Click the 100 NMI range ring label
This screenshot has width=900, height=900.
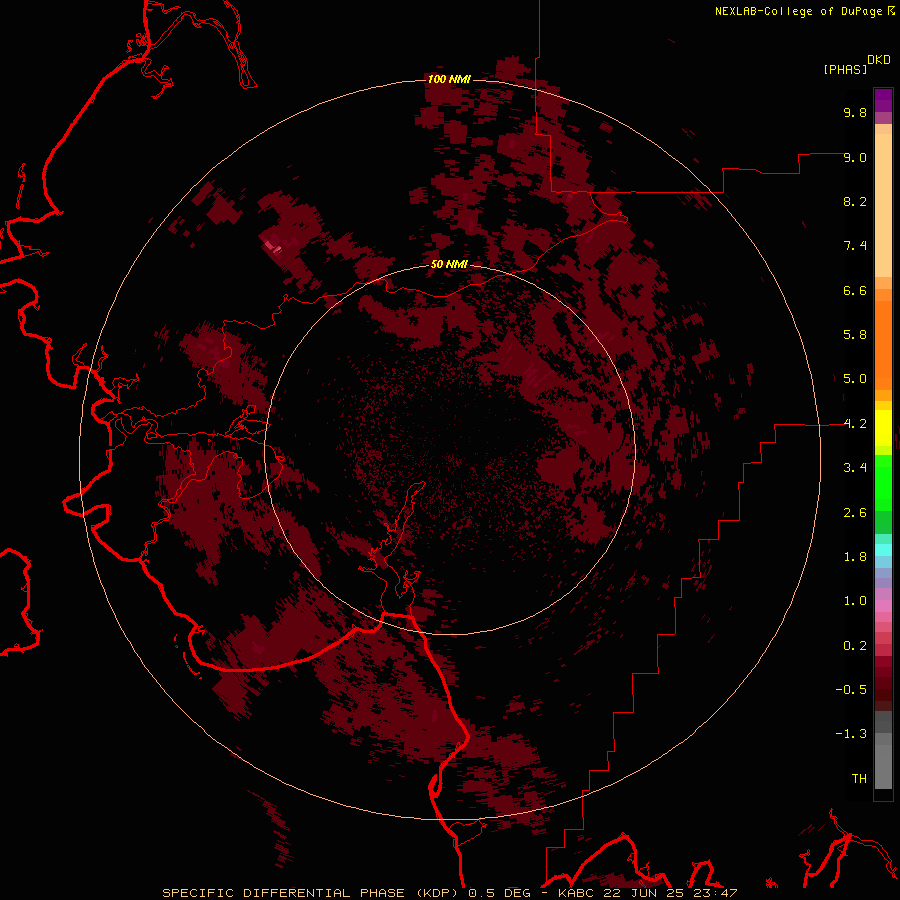(x=449, y=79)
